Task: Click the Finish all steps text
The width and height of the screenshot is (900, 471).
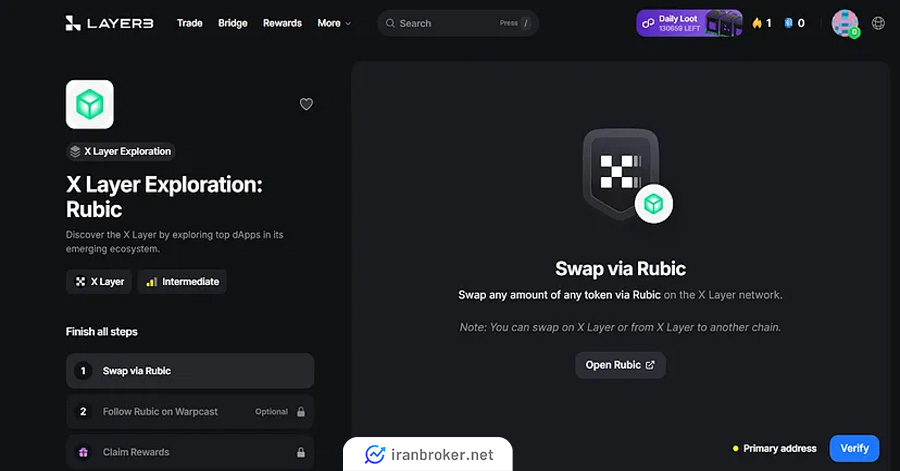Action: (102, 332)
